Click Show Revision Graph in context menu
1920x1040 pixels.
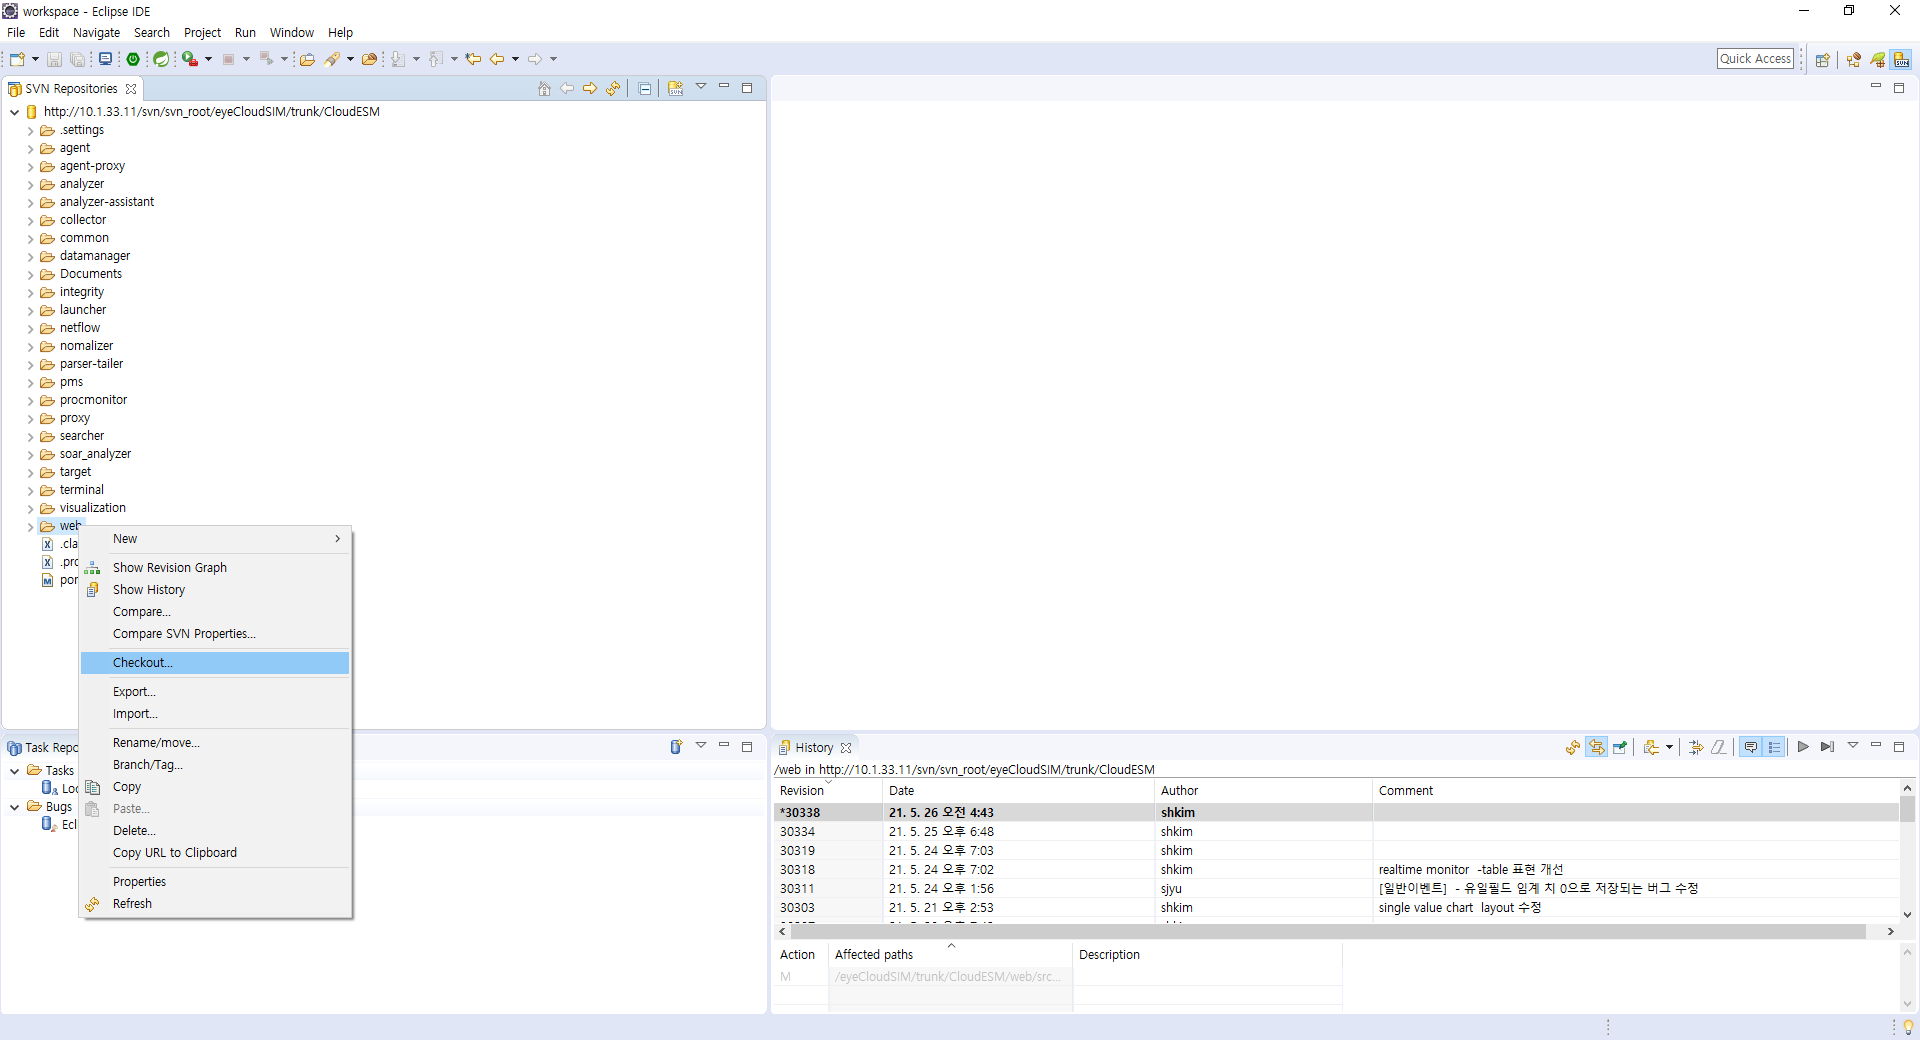[x=215, y=568]
